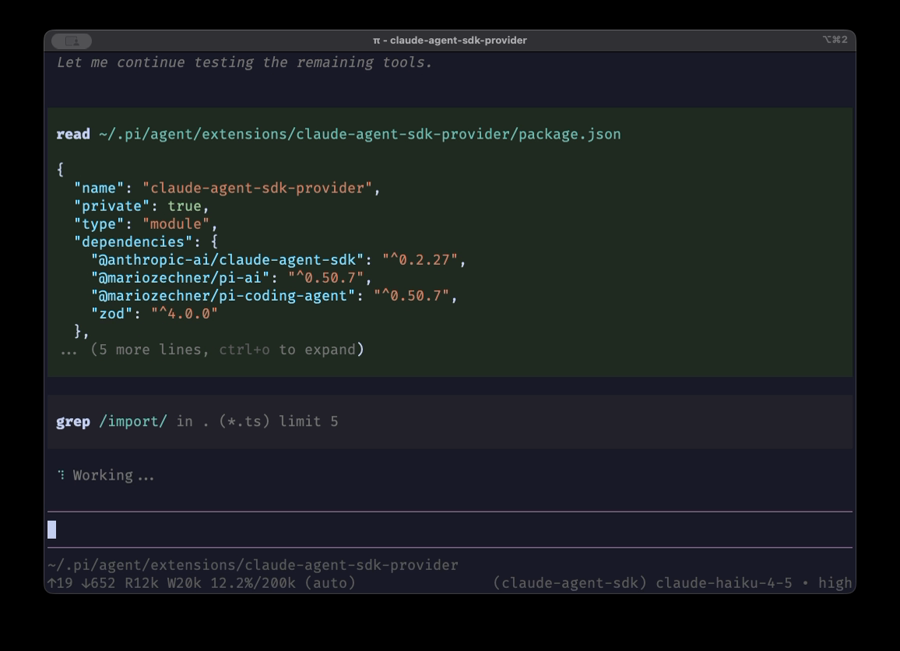Click the "@anthropic-ai/claude-agent-sdk" dependency name
Image resolution: width=900 pixels, height=651 pixels.
227,260
